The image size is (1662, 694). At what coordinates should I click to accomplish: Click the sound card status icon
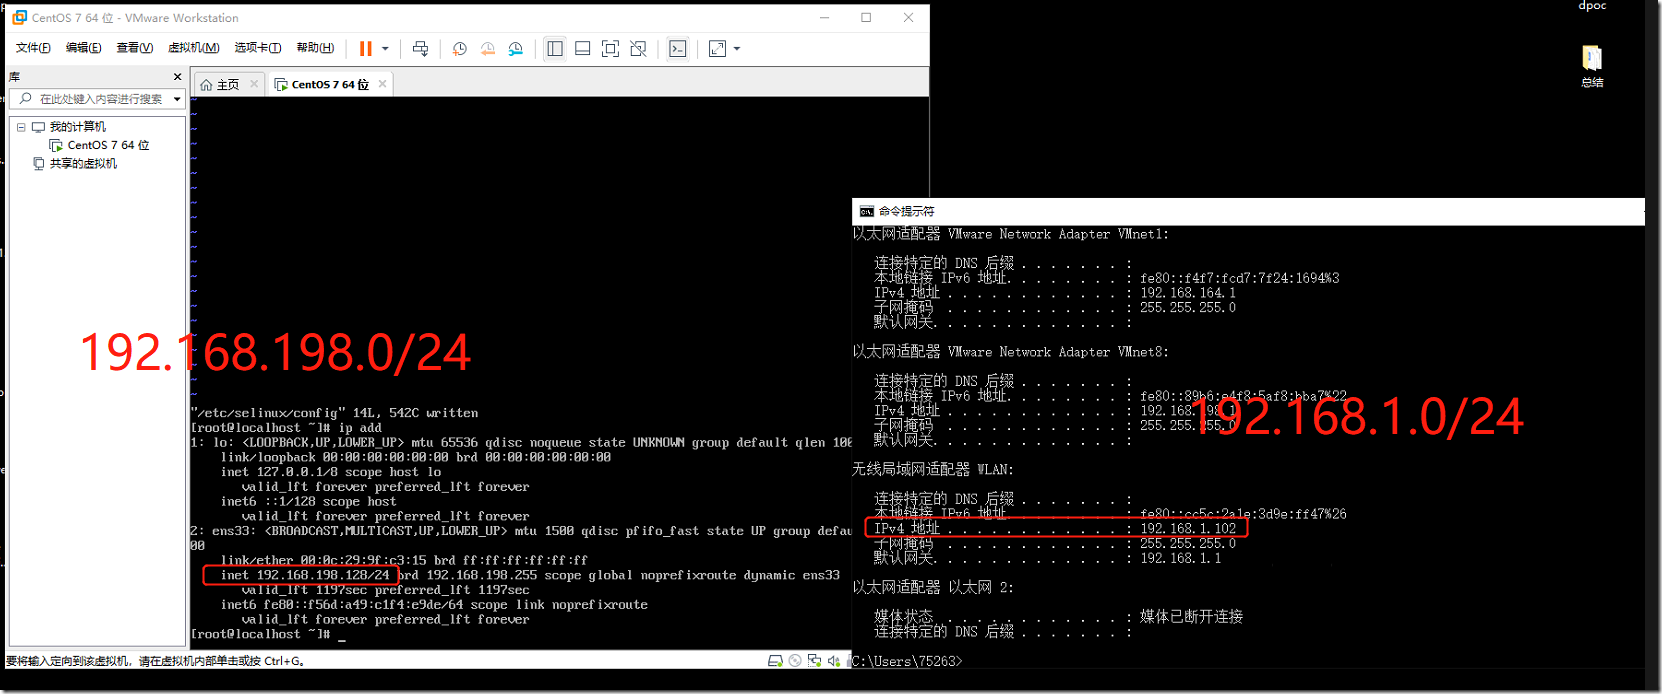pos(834,661)
